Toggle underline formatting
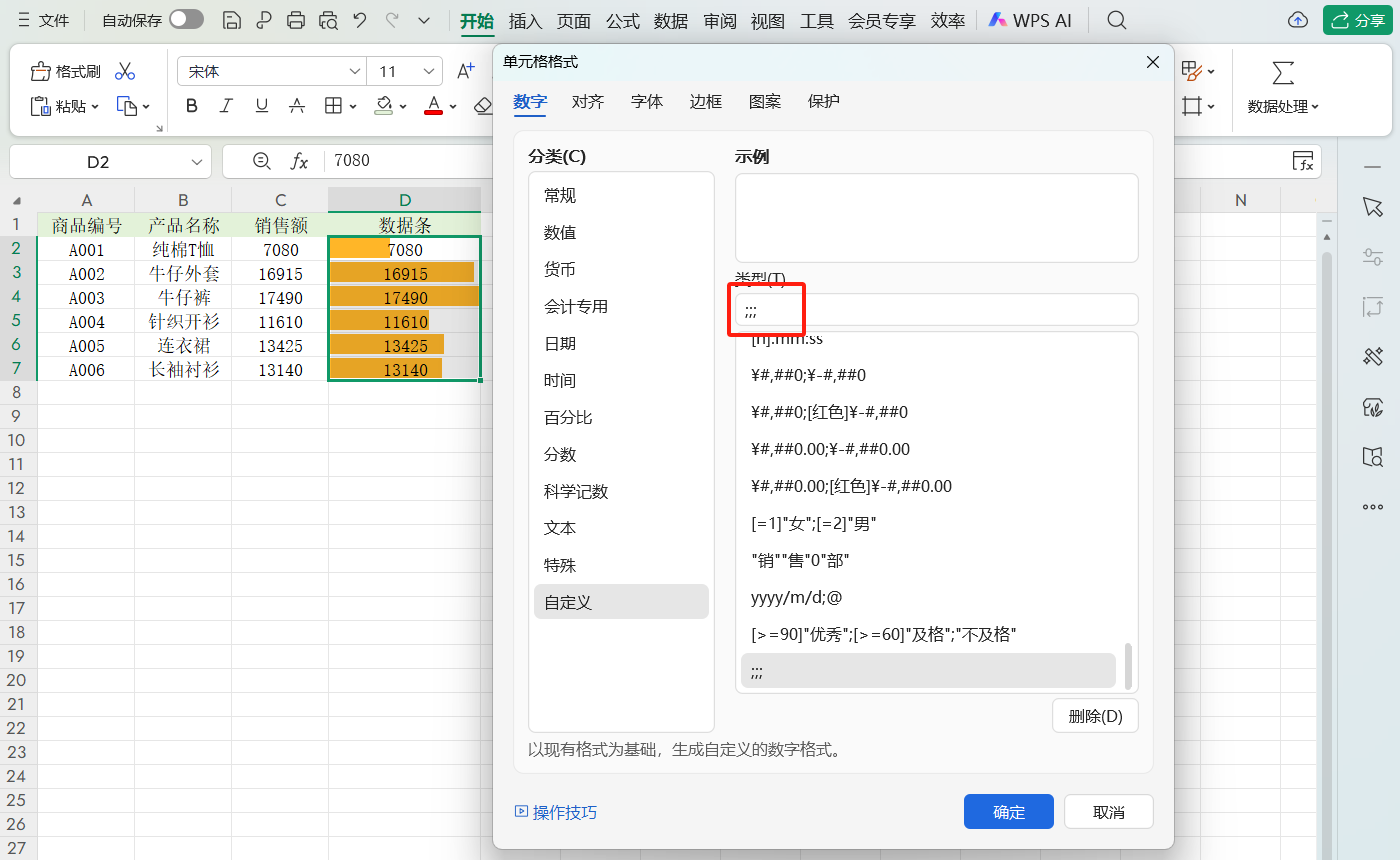Image resolution: width=1400 pixels, height=860 pixels. pos(261,105)
